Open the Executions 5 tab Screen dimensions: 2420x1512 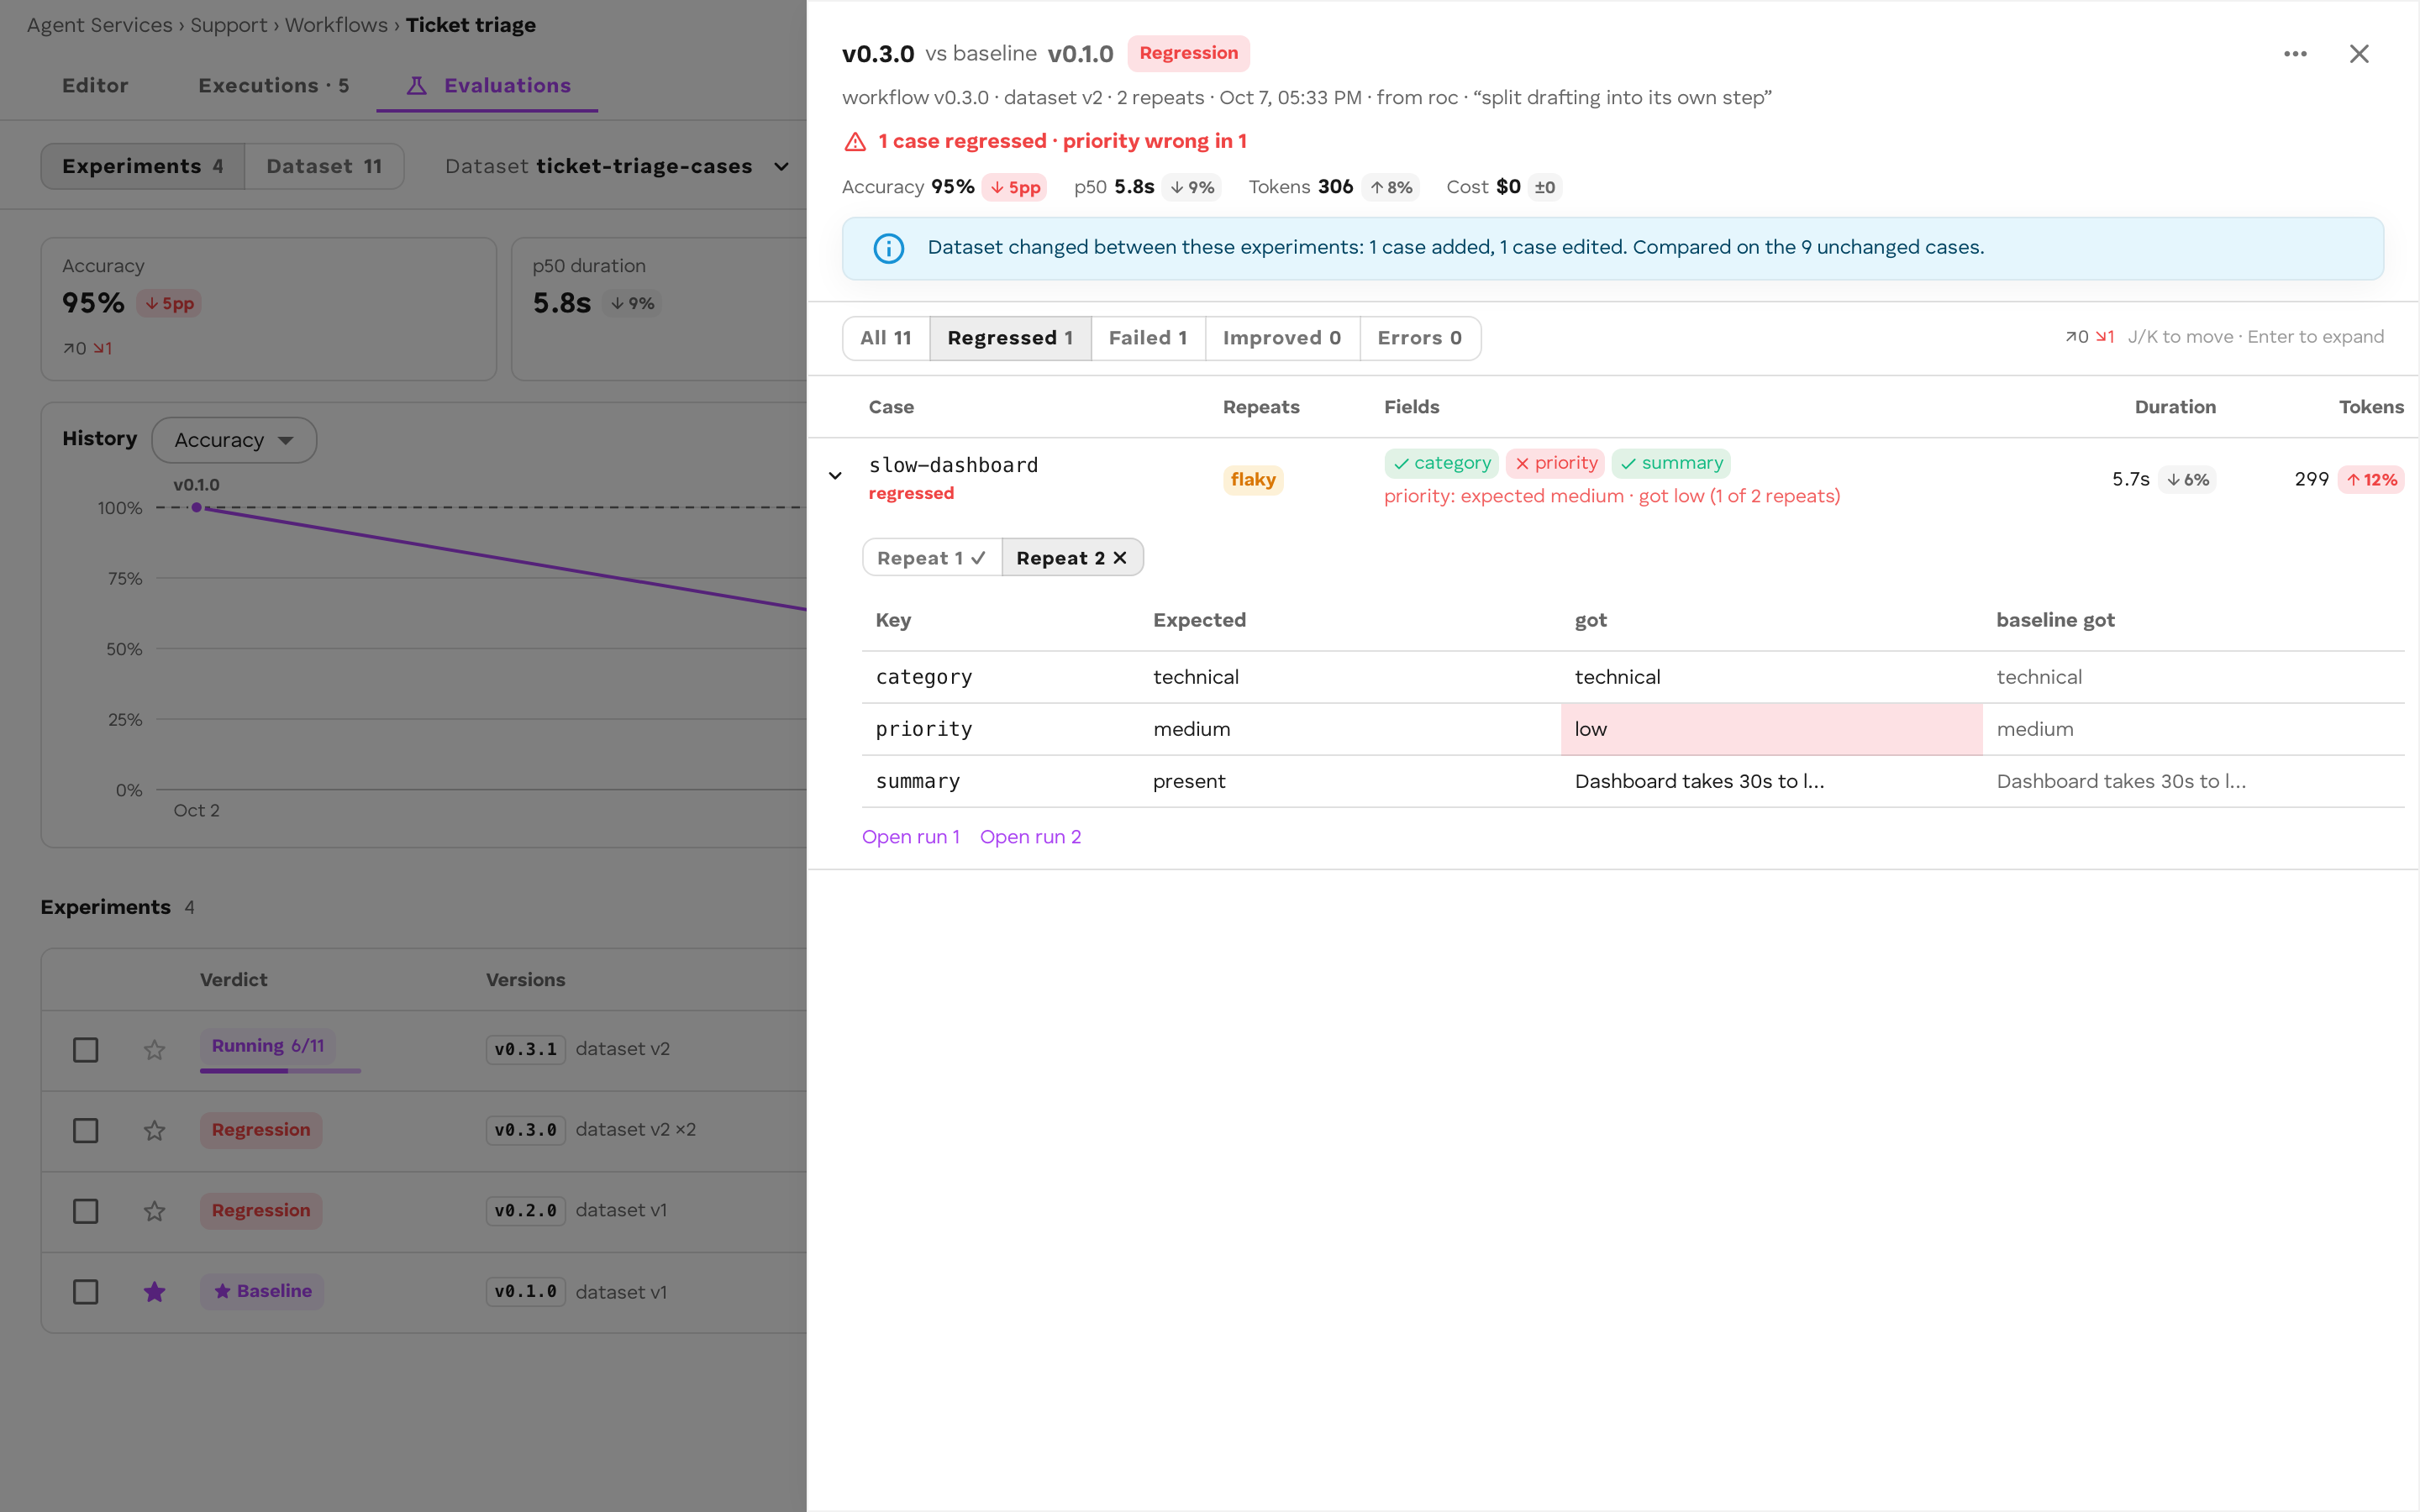click(274, 86)
